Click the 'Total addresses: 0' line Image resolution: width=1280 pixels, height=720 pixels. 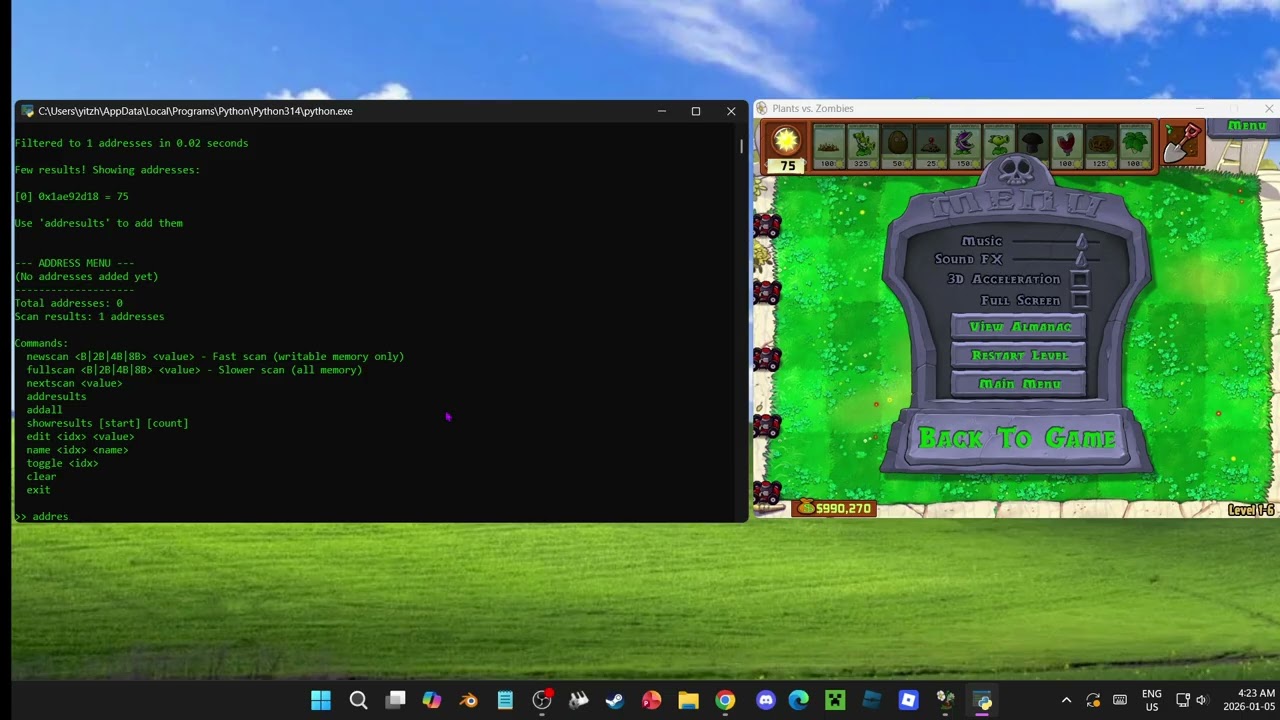(x=68, y=303)
